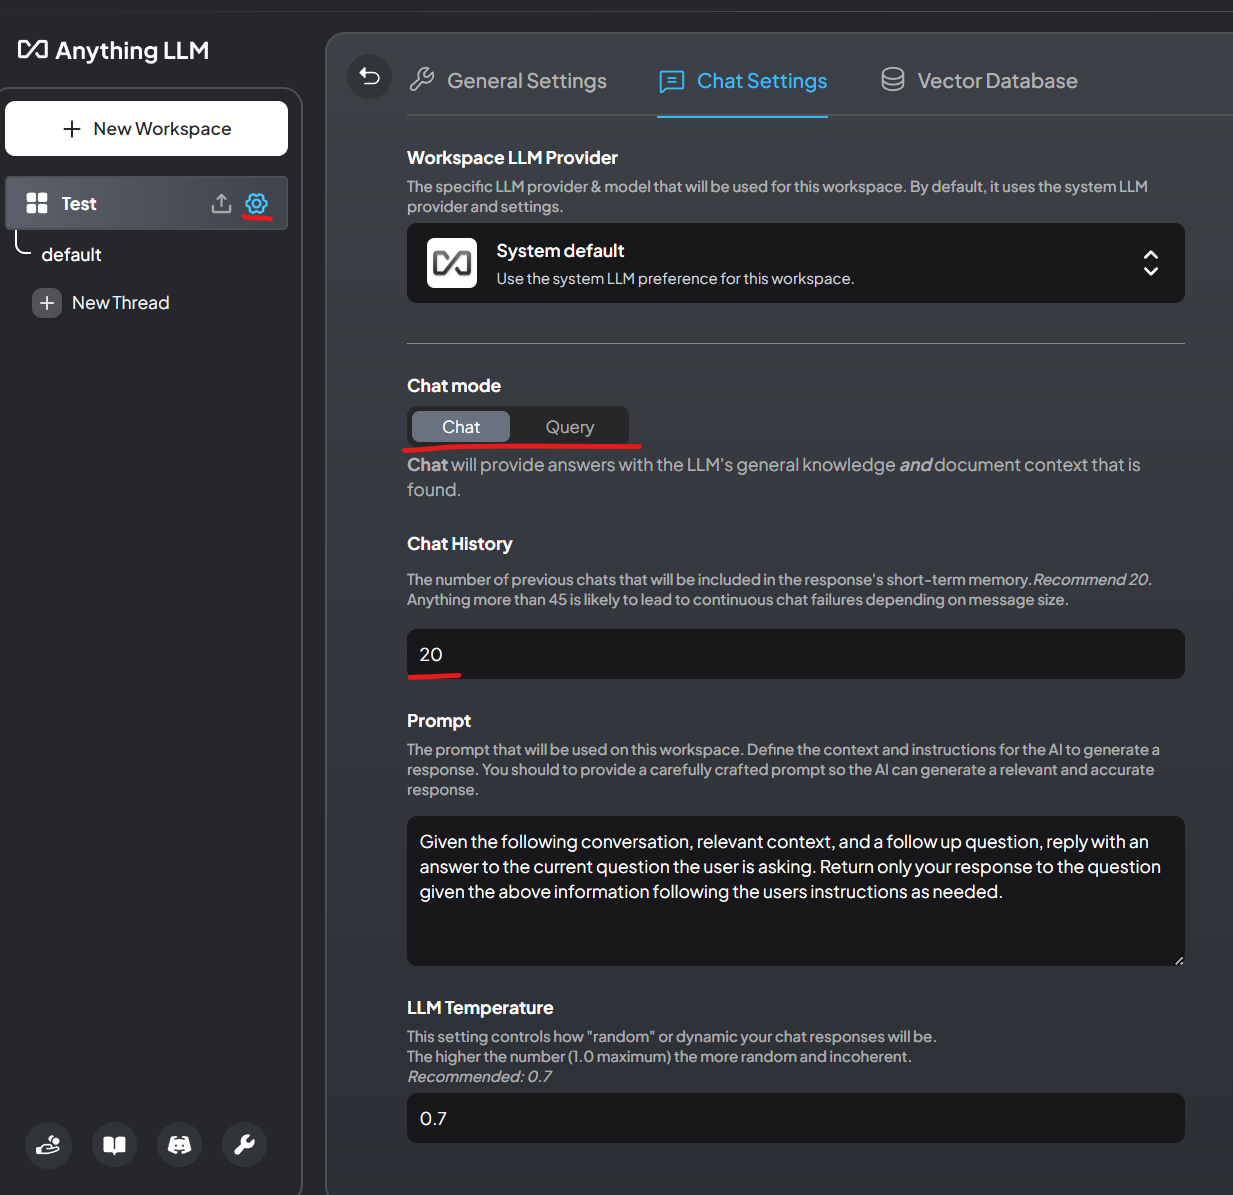Click the upload icon on Test workspace
This screenshot has height=1195, width=1233.
[221, 204]
